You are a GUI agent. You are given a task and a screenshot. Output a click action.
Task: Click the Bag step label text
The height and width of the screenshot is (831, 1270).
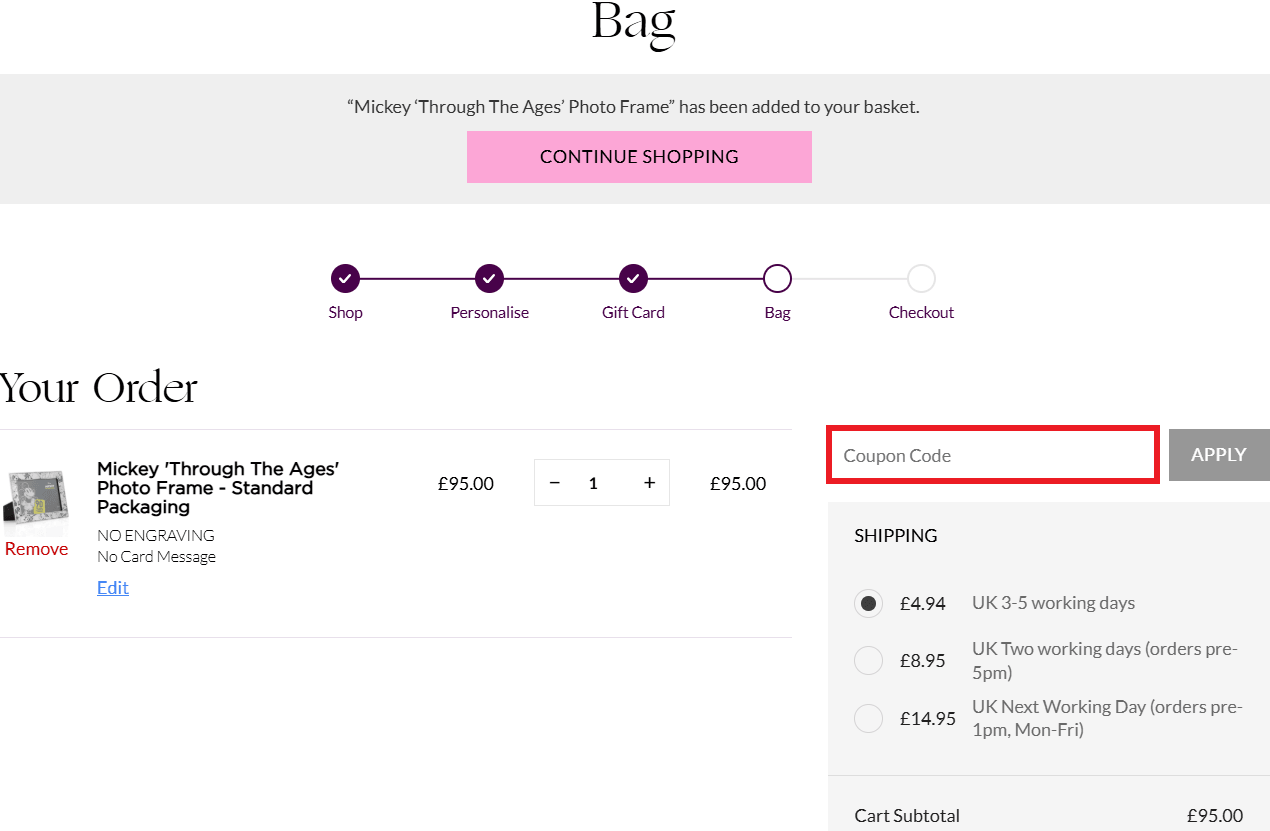pos(777,312)
